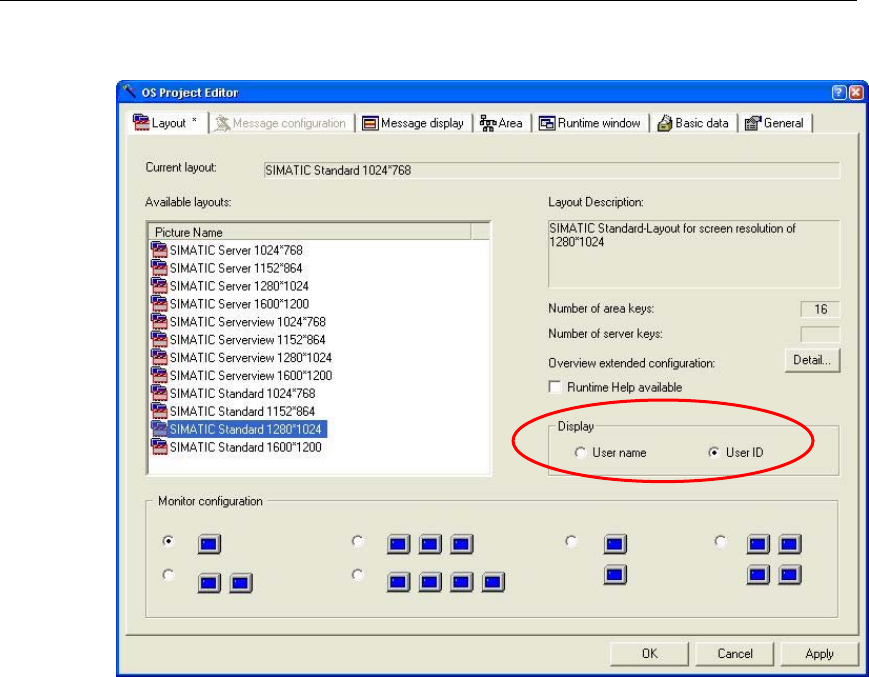This screenshot has width=869, height=677.
Task: Click icon of SIMATIC Server 1152*864
Action: coord(159,268)
